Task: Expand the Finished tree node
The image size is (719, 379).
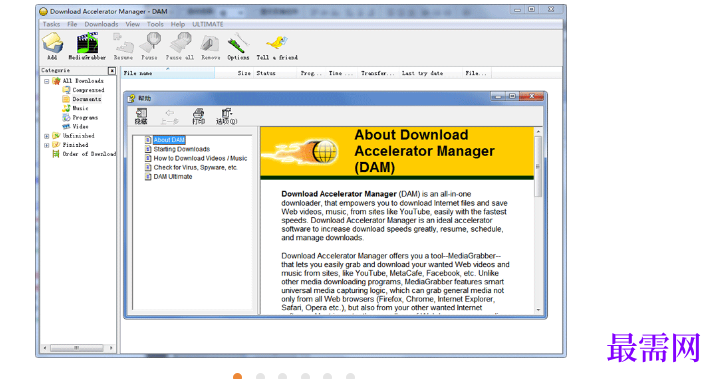Action: (46, 145)
